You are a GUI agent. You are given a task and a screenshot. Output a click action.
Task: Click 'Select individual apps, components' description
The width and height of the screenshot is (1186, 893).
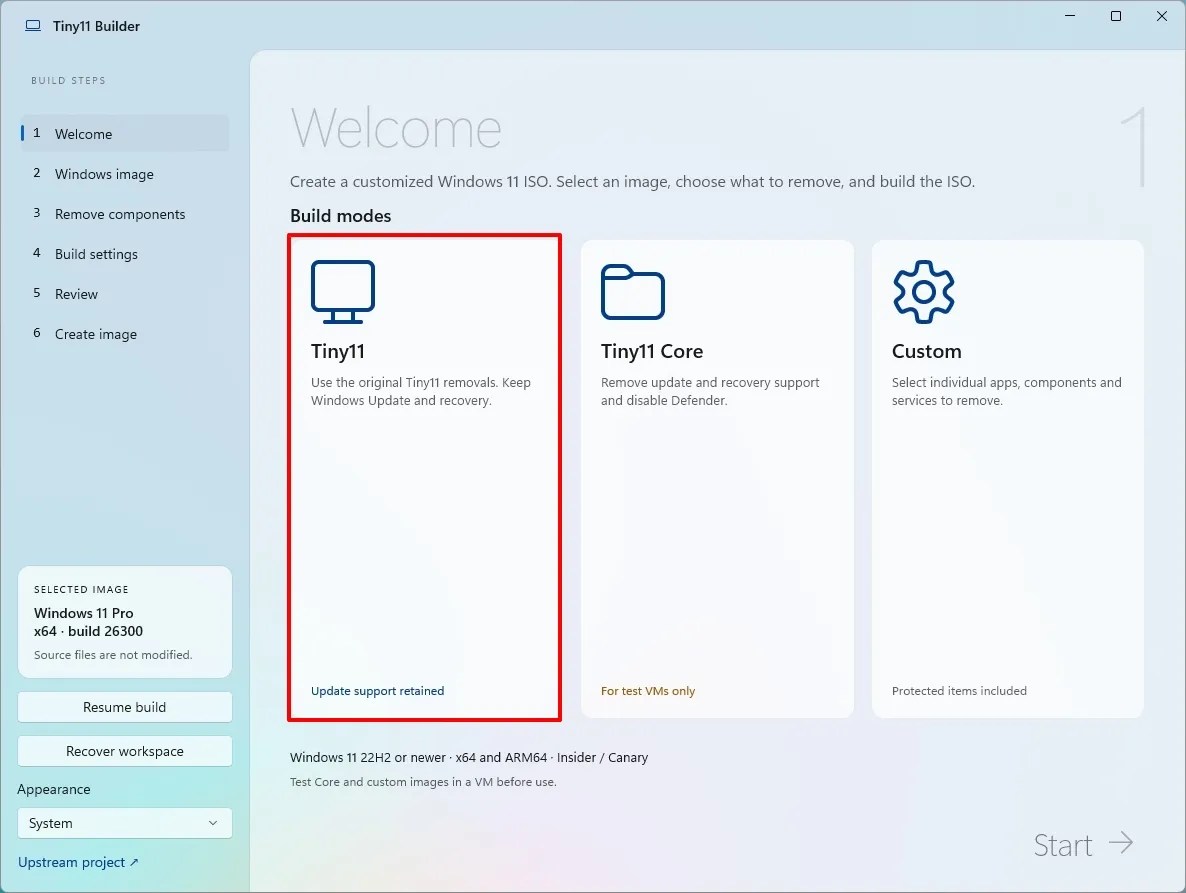1007,392
